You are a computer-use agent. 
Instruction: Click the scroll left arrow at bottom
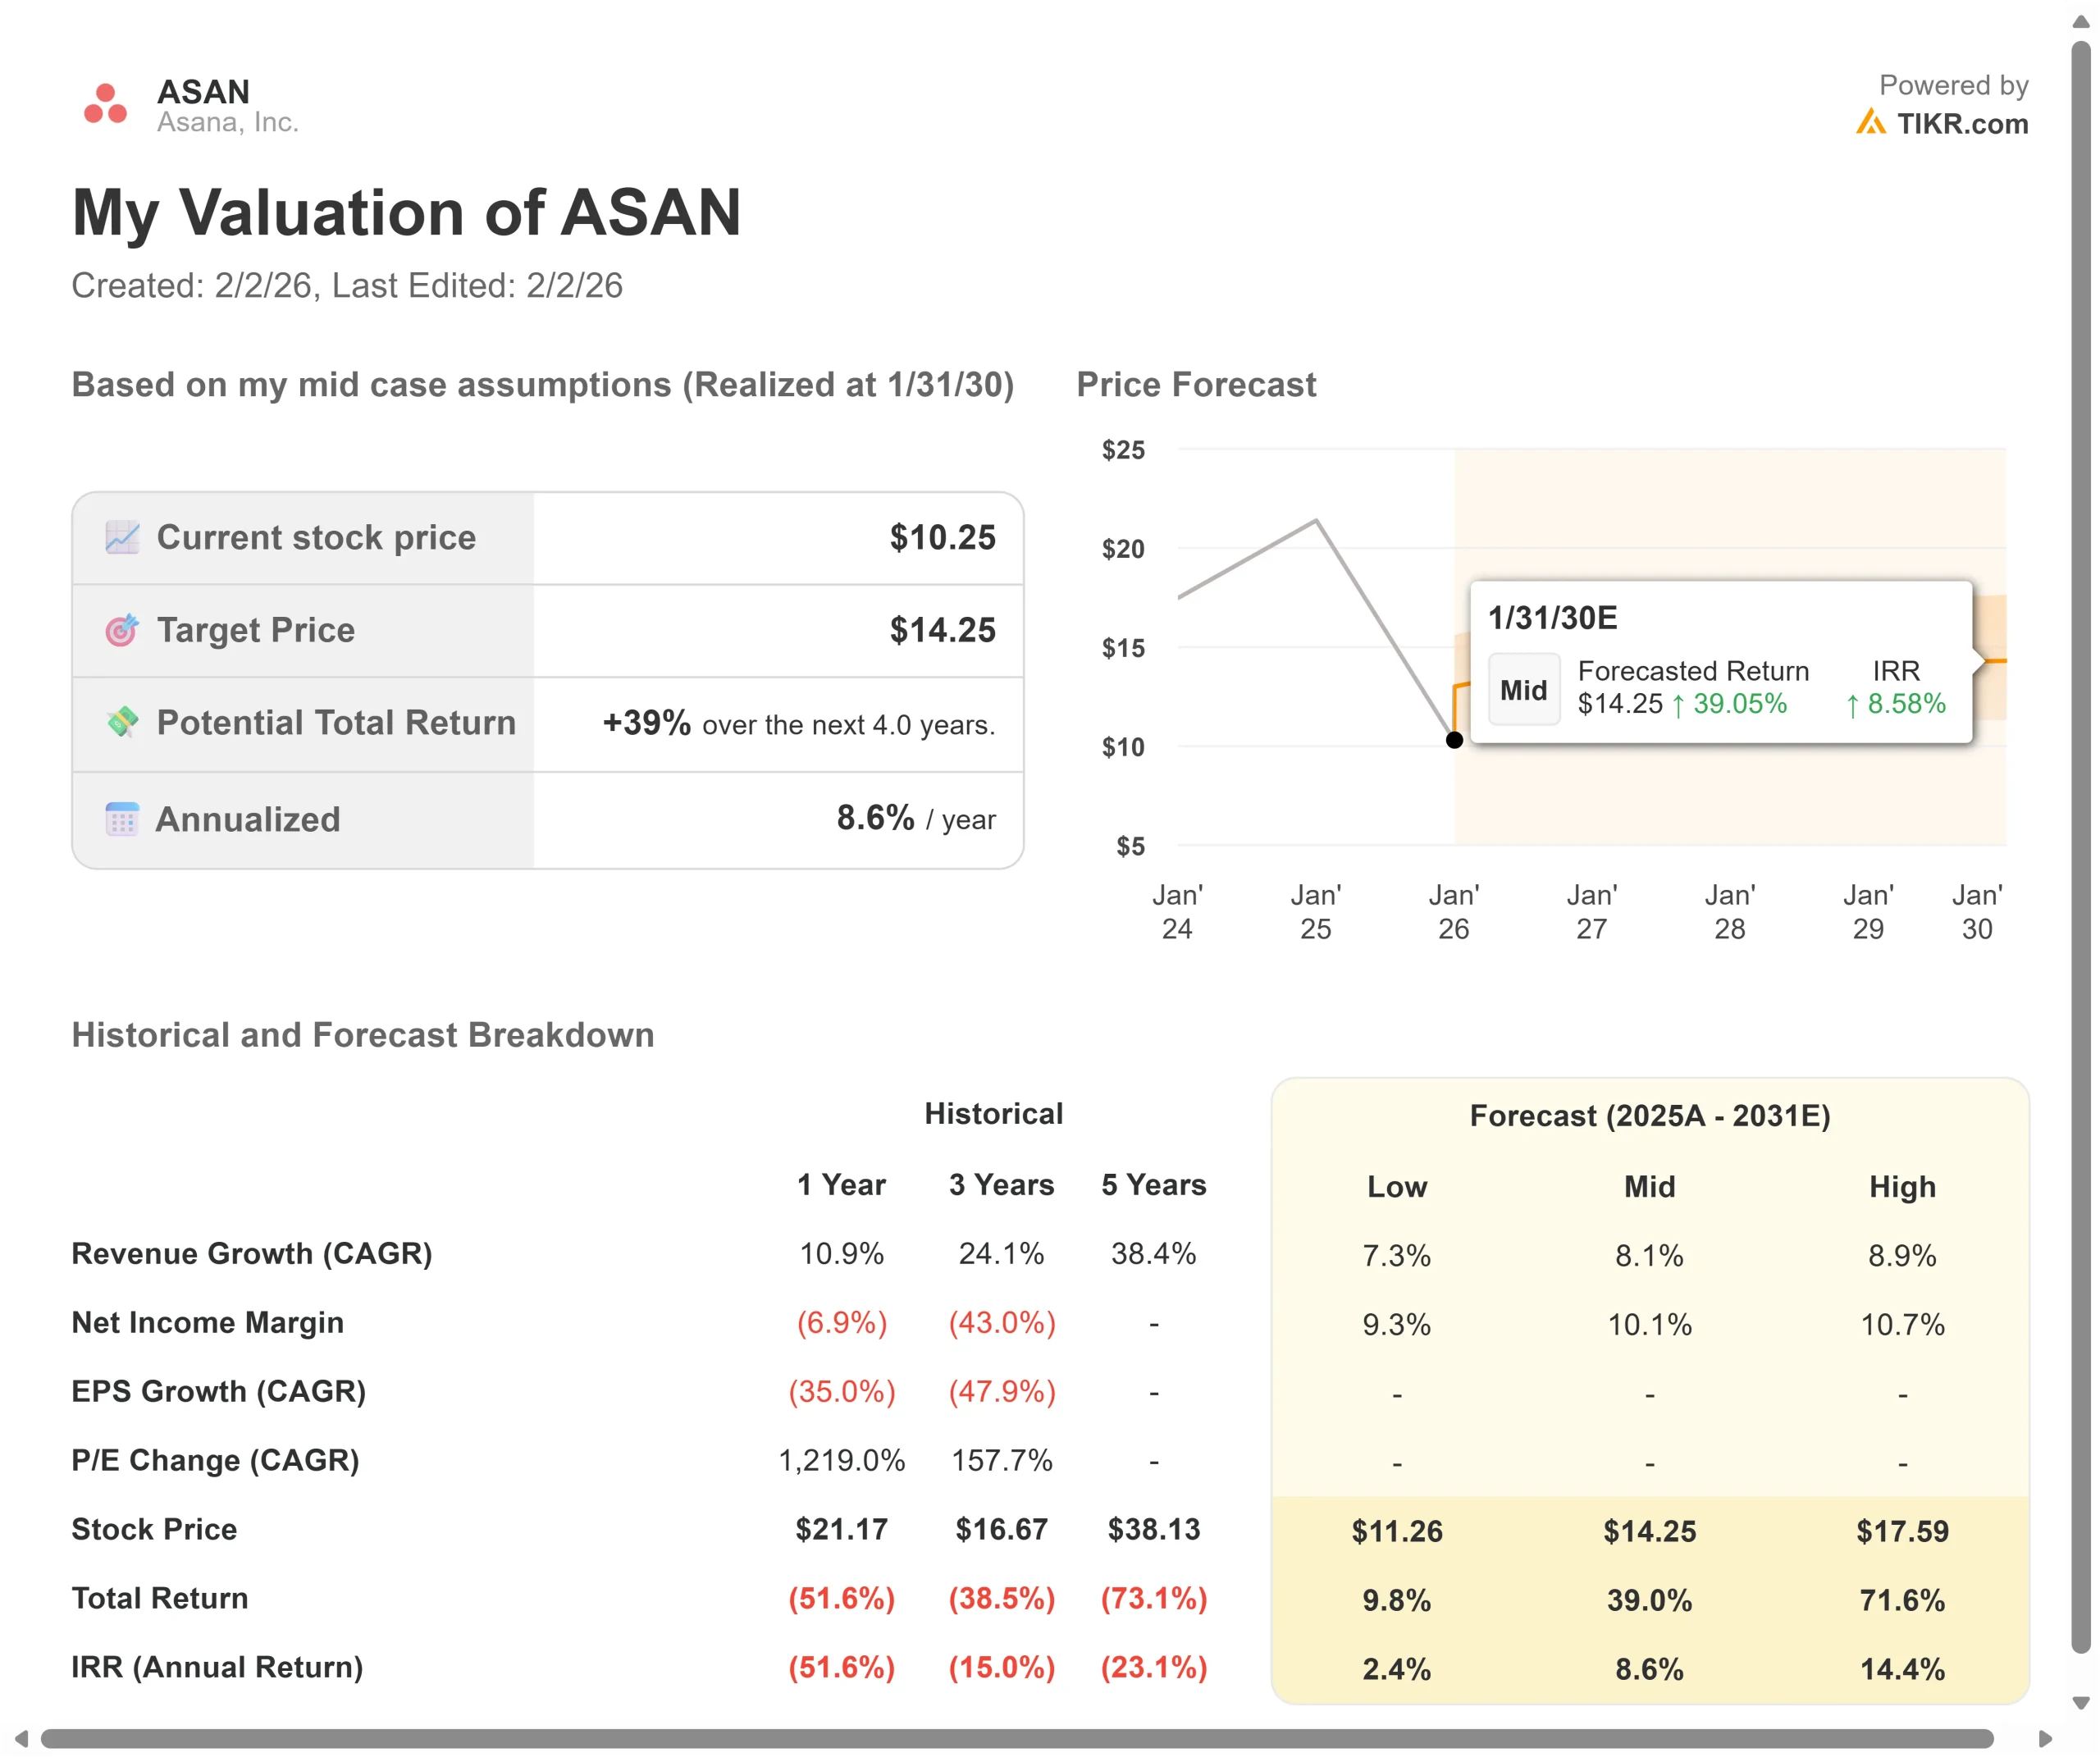coord(21,1739)
